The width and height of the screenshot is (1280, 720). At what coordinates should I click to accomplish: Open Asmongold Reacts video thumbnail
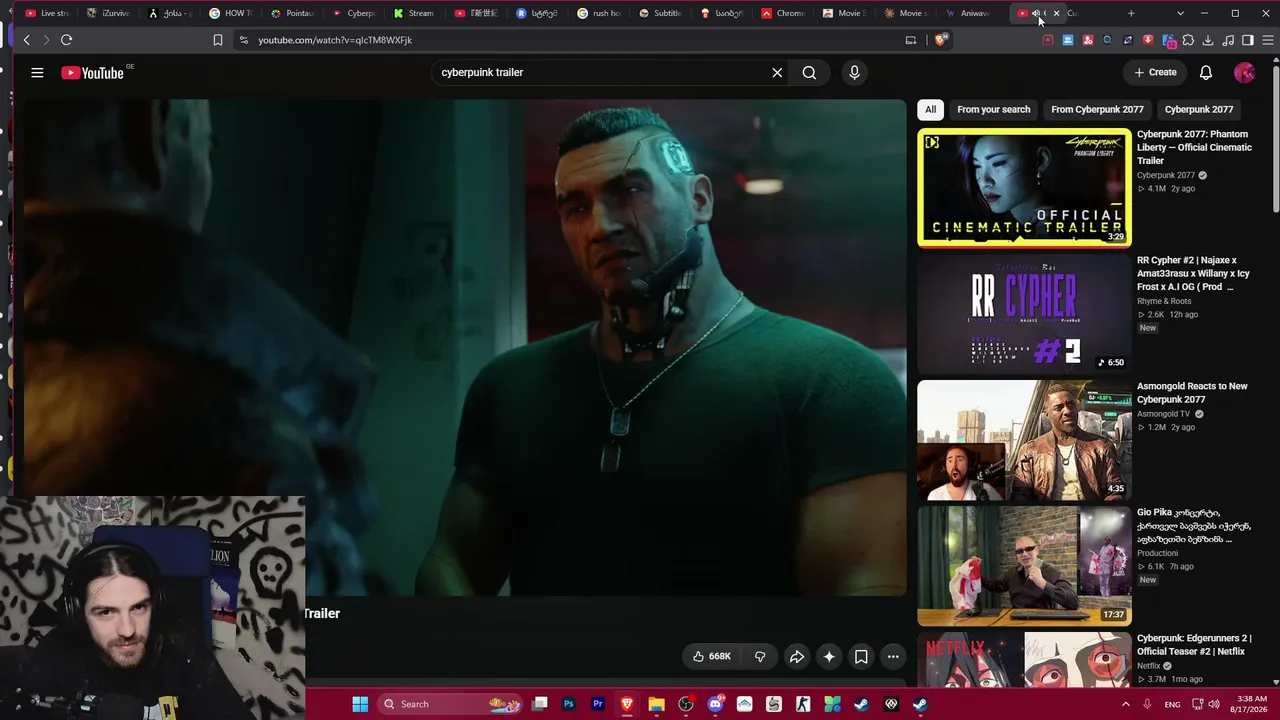coord(1024,439)
